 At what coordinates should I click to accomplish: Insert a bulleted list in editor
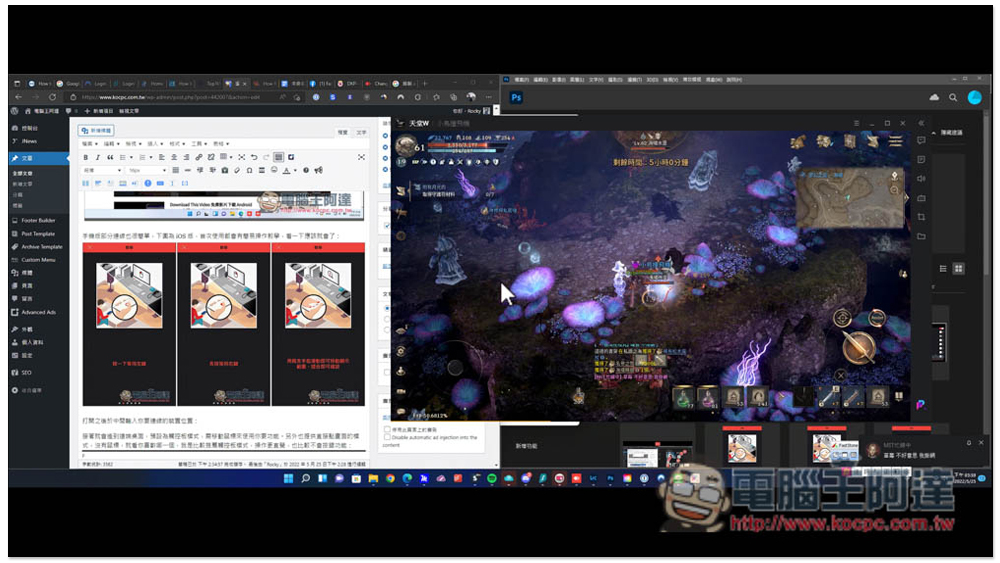pos(122,157)
